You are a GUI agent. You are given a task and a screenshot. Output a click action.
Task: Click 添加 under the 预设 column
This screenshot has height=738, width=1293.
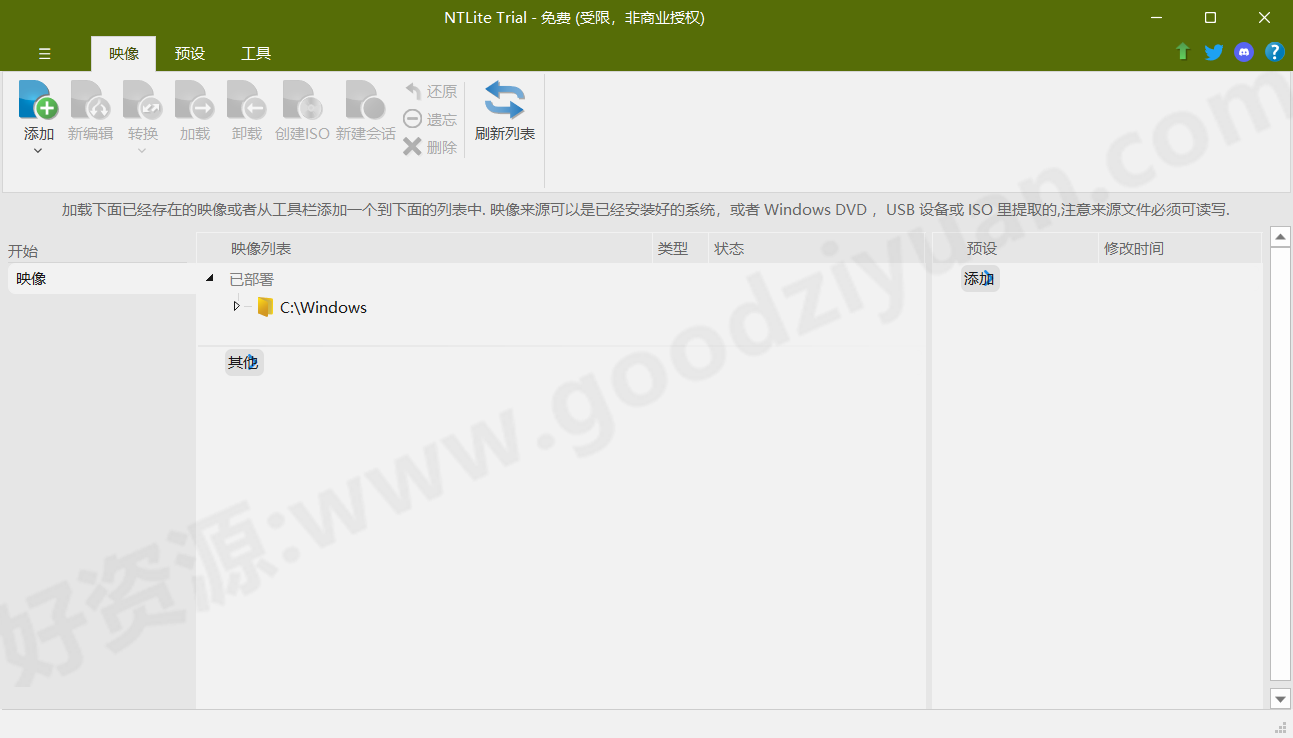(979, 278)
